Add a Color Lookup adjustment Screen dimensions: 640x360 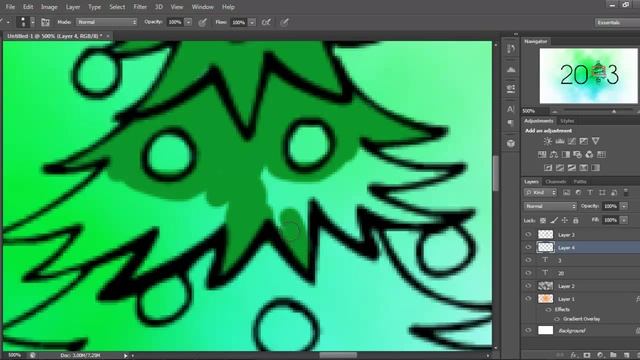601,155
